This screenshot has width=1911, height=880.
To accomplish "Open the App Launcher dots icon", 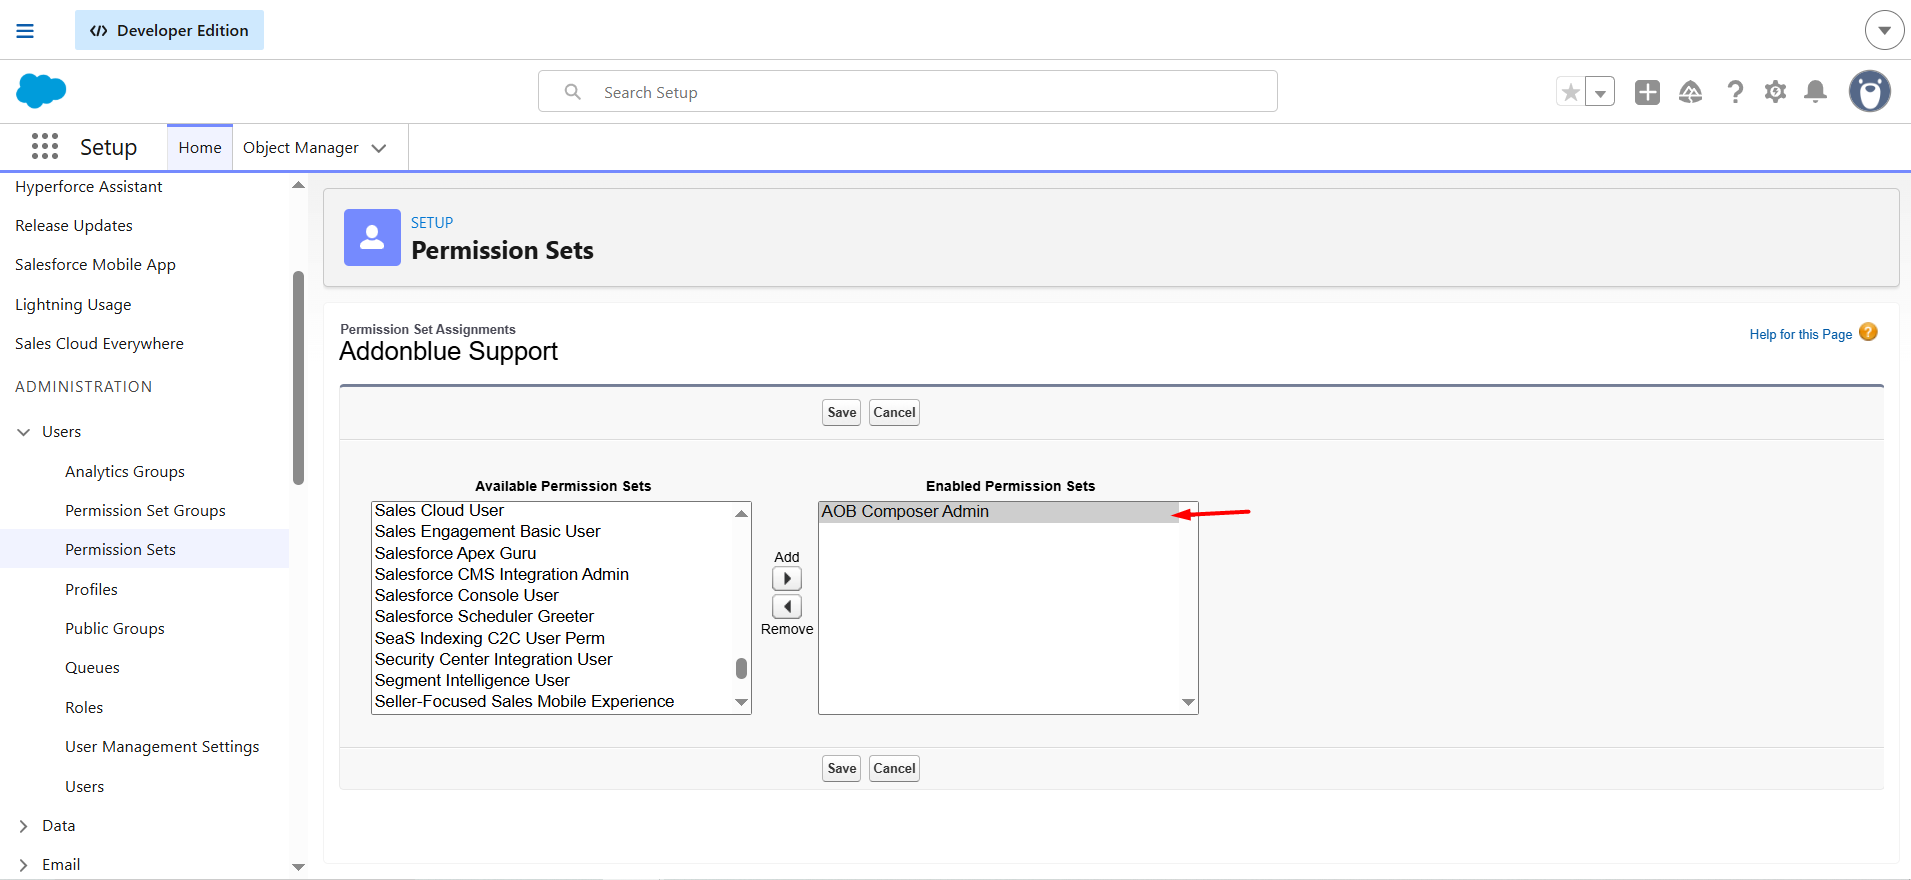I will pyautogui.click(x=45, y=147).
